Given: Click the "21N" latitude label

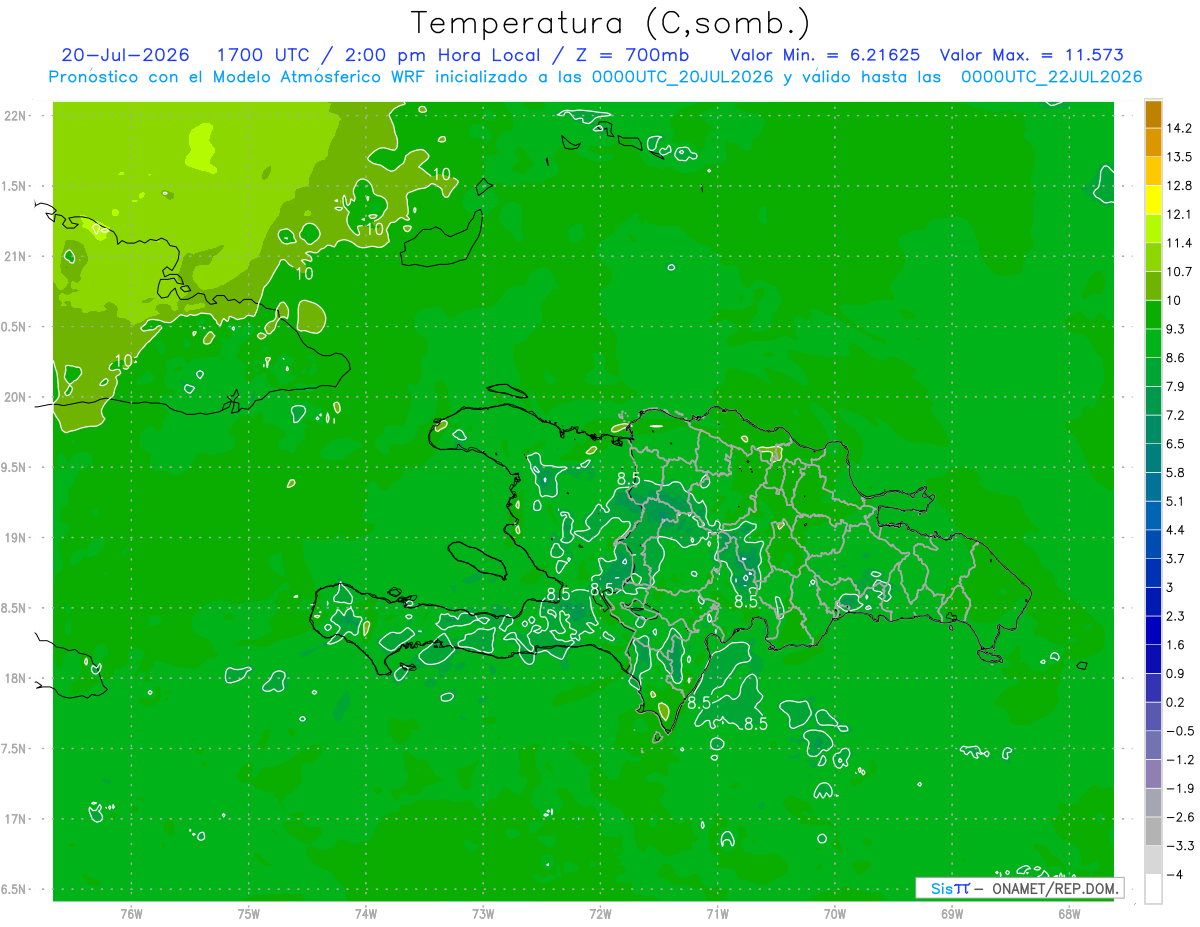Looking at the screenshot, I should pos(17,256).
